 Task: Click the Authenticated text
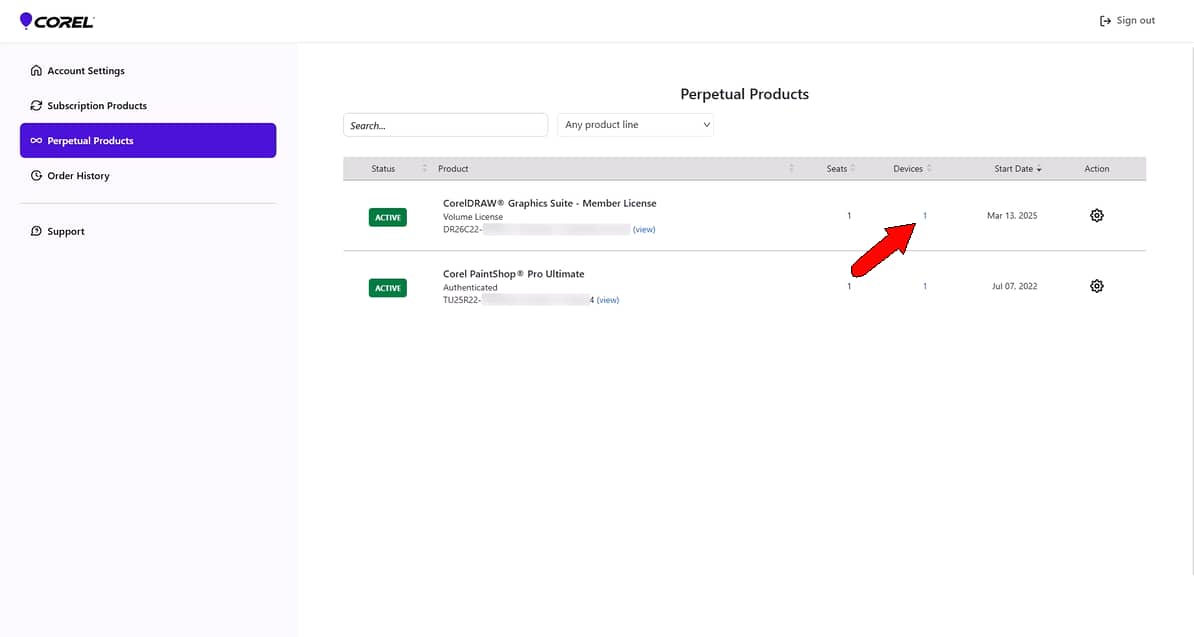(x=470, y=288)
